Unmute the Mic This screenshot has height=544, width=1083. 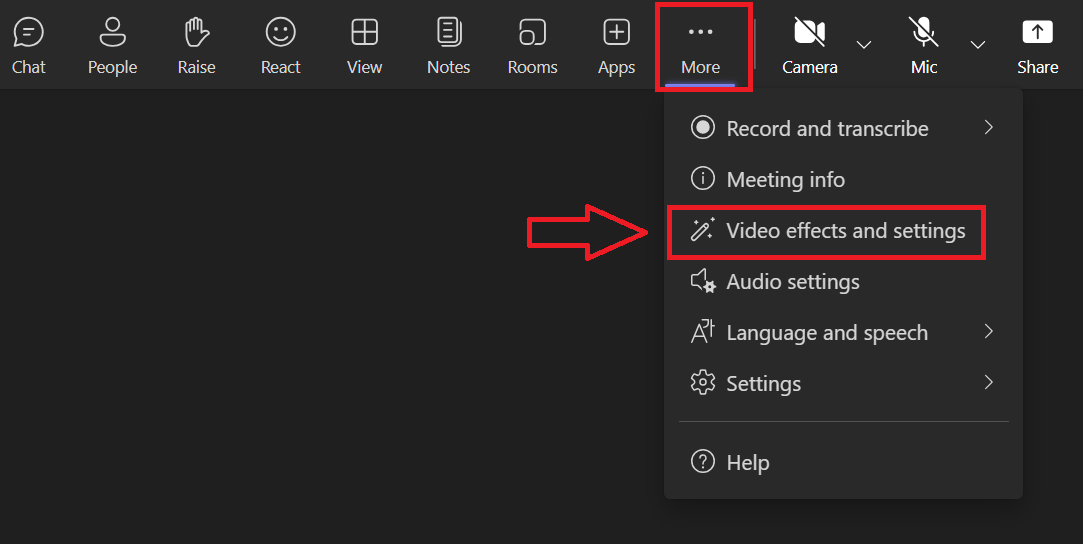(924, 46)
